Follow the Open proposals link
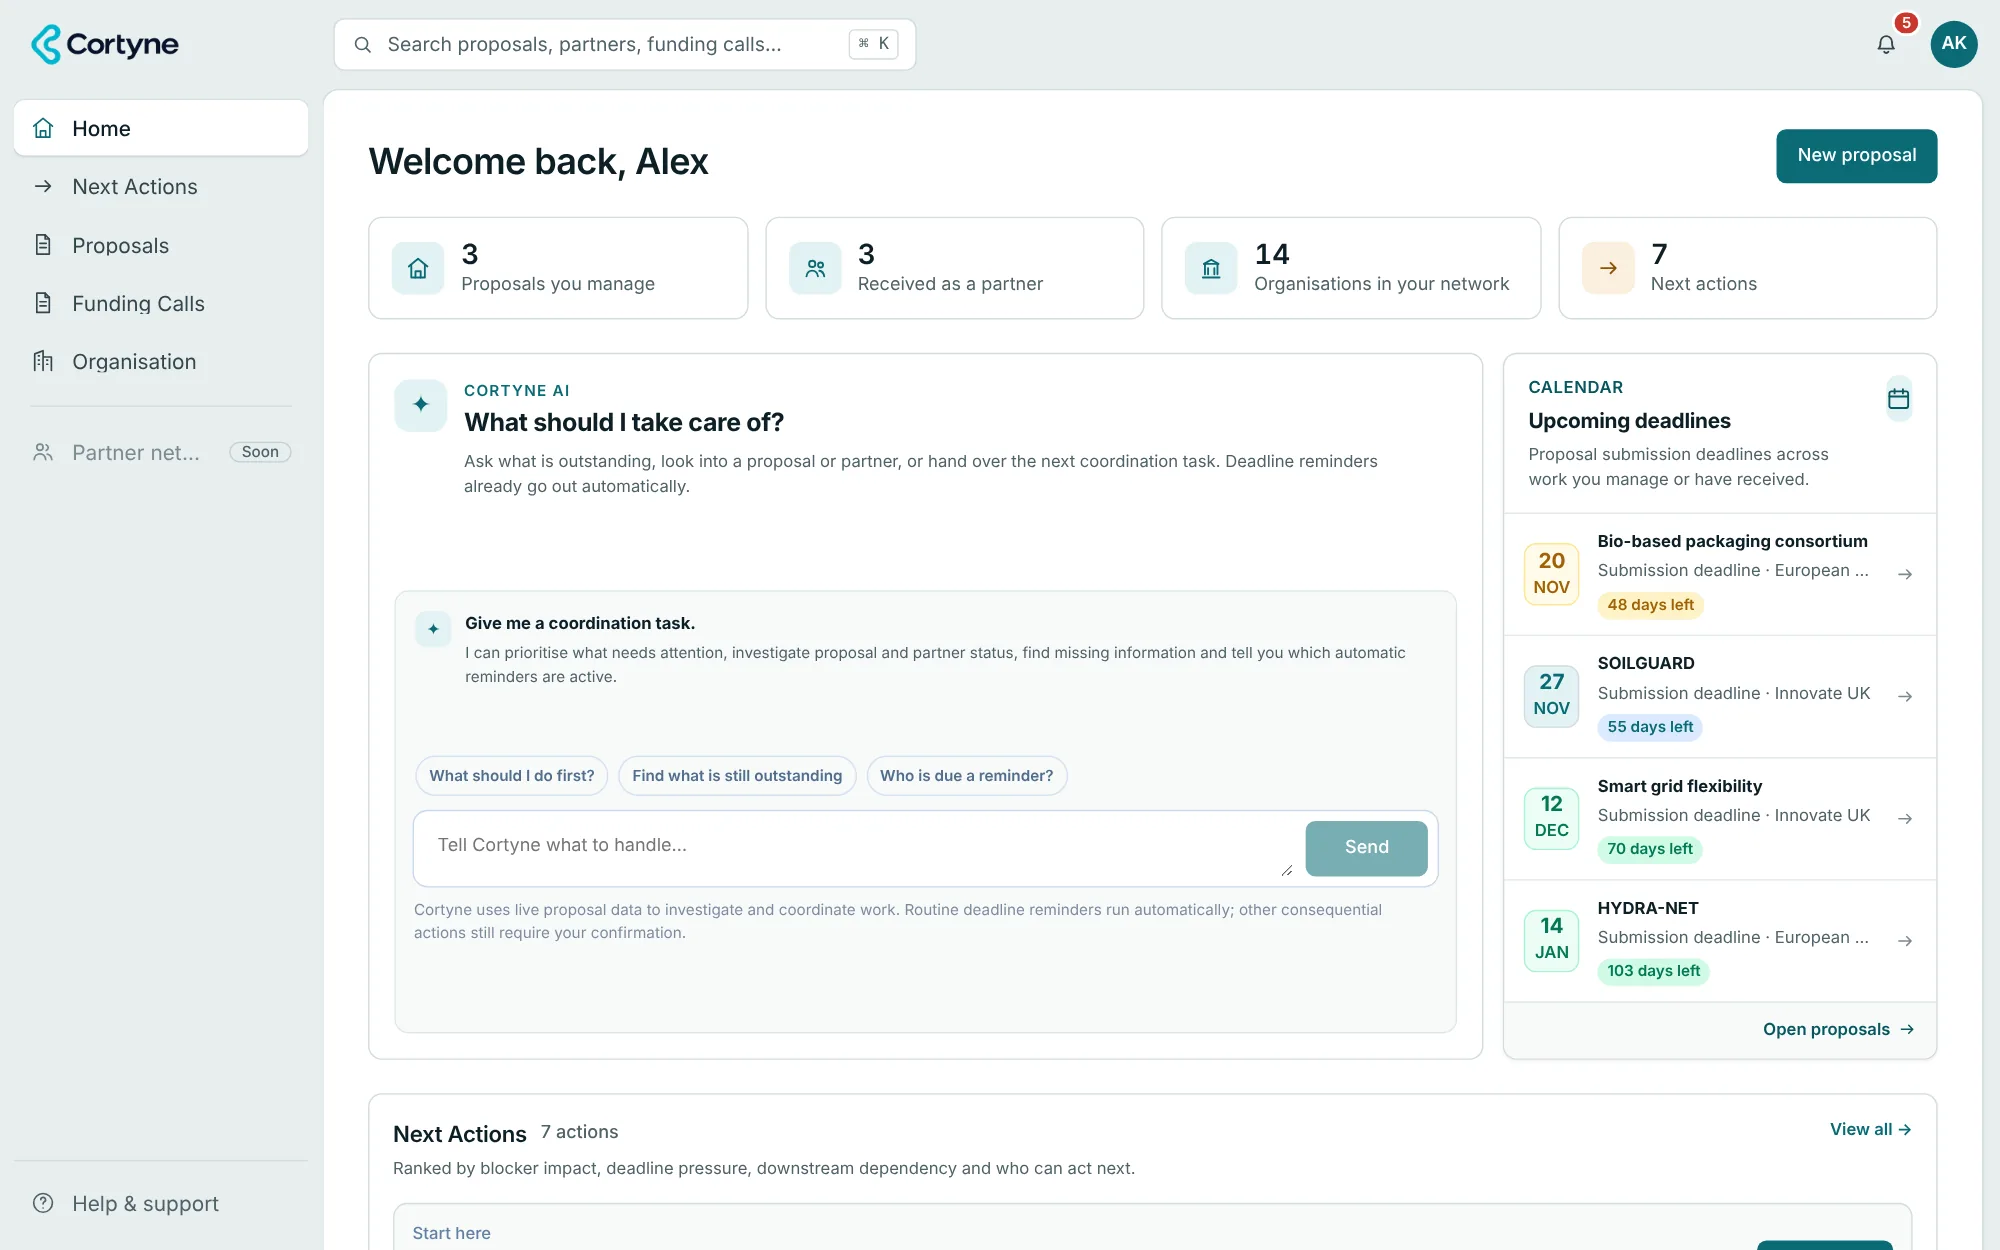2000x1250 pixels. pos(1838,1030)
